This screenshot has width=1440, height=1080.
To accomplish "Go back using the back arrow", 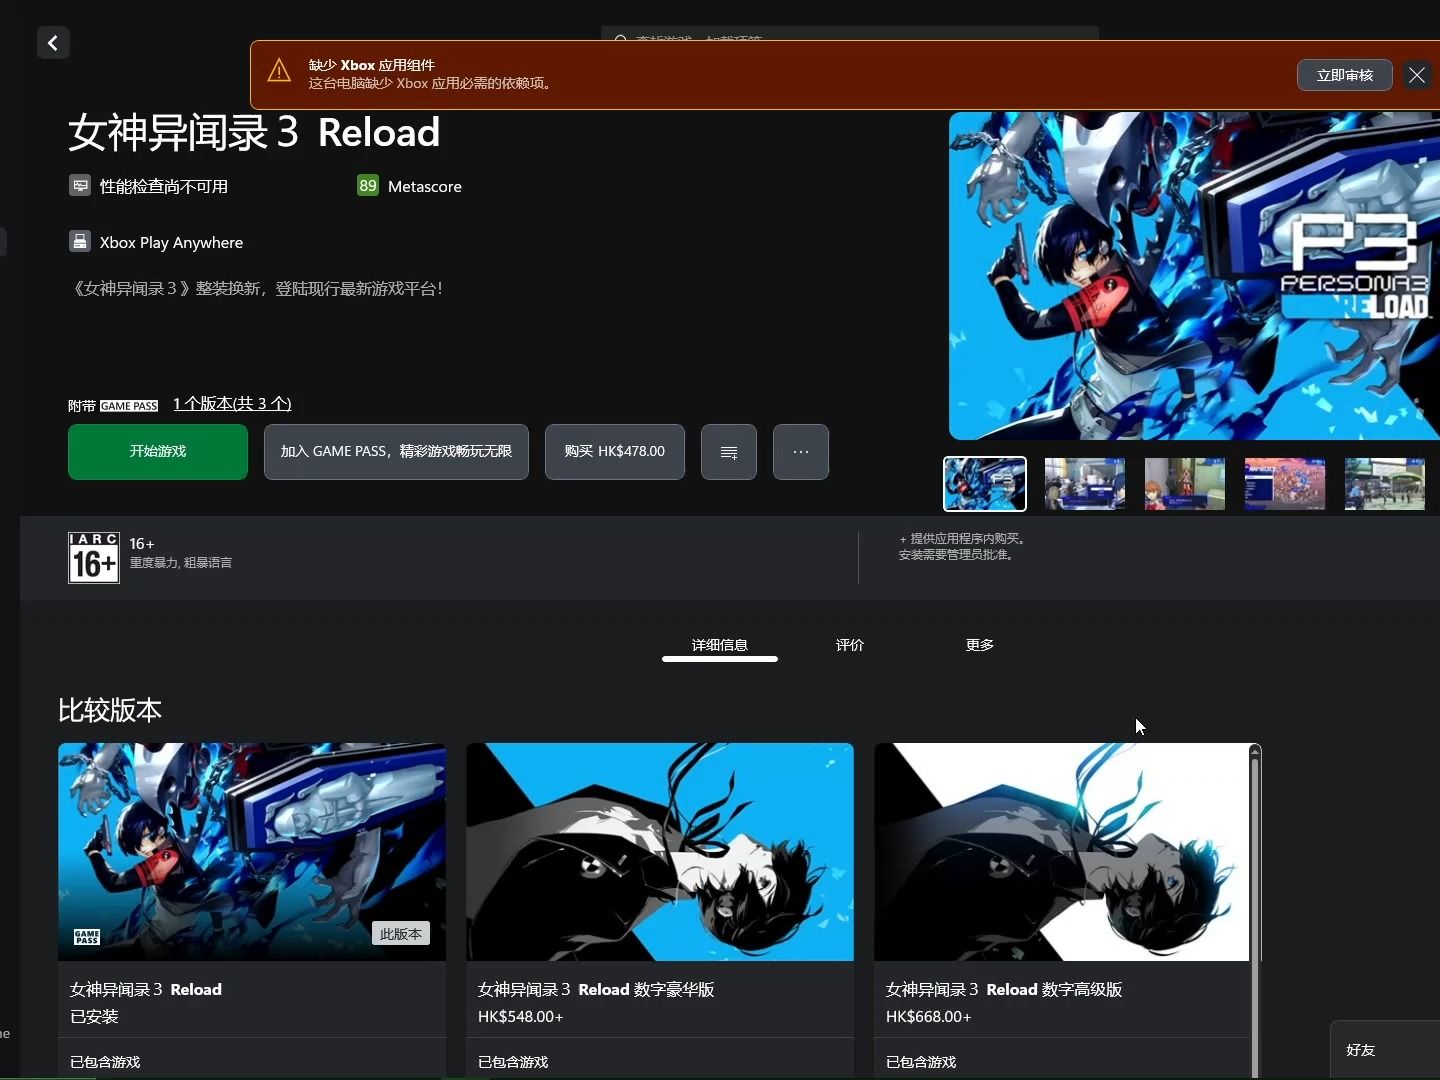I will 53,43.
